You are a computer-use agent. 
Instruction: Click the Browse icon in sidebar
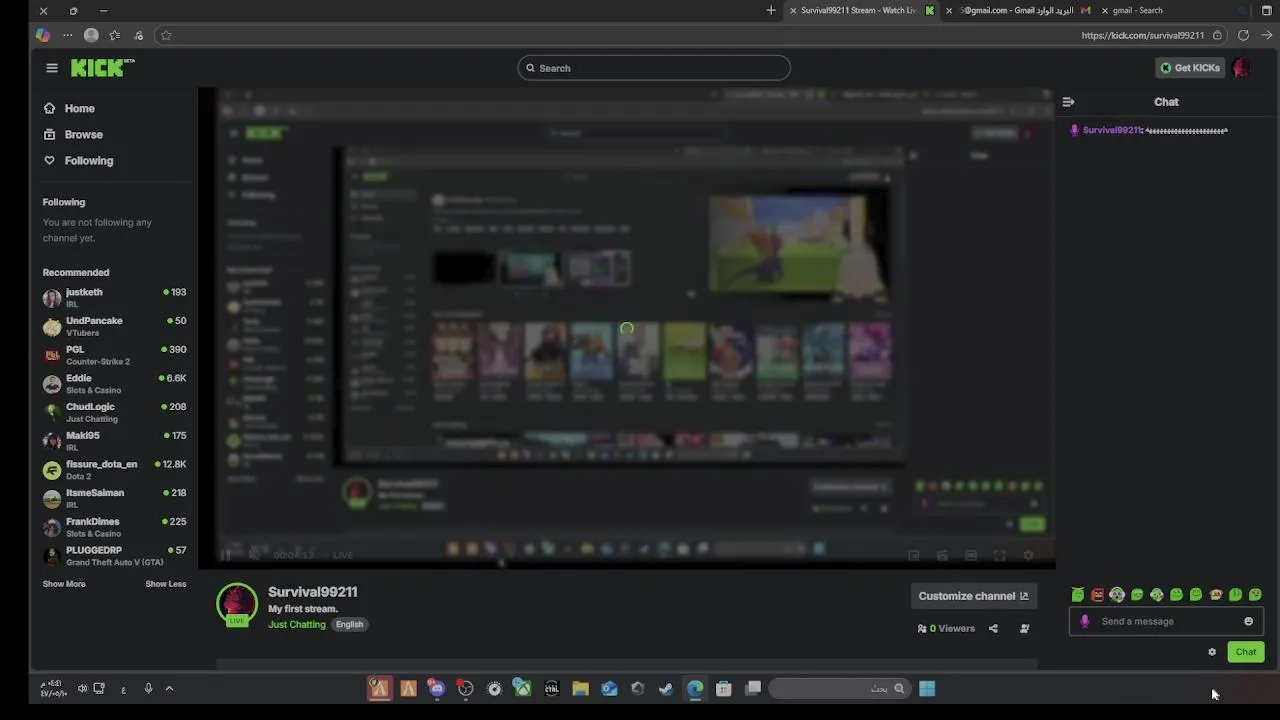[x=49, y=134]
